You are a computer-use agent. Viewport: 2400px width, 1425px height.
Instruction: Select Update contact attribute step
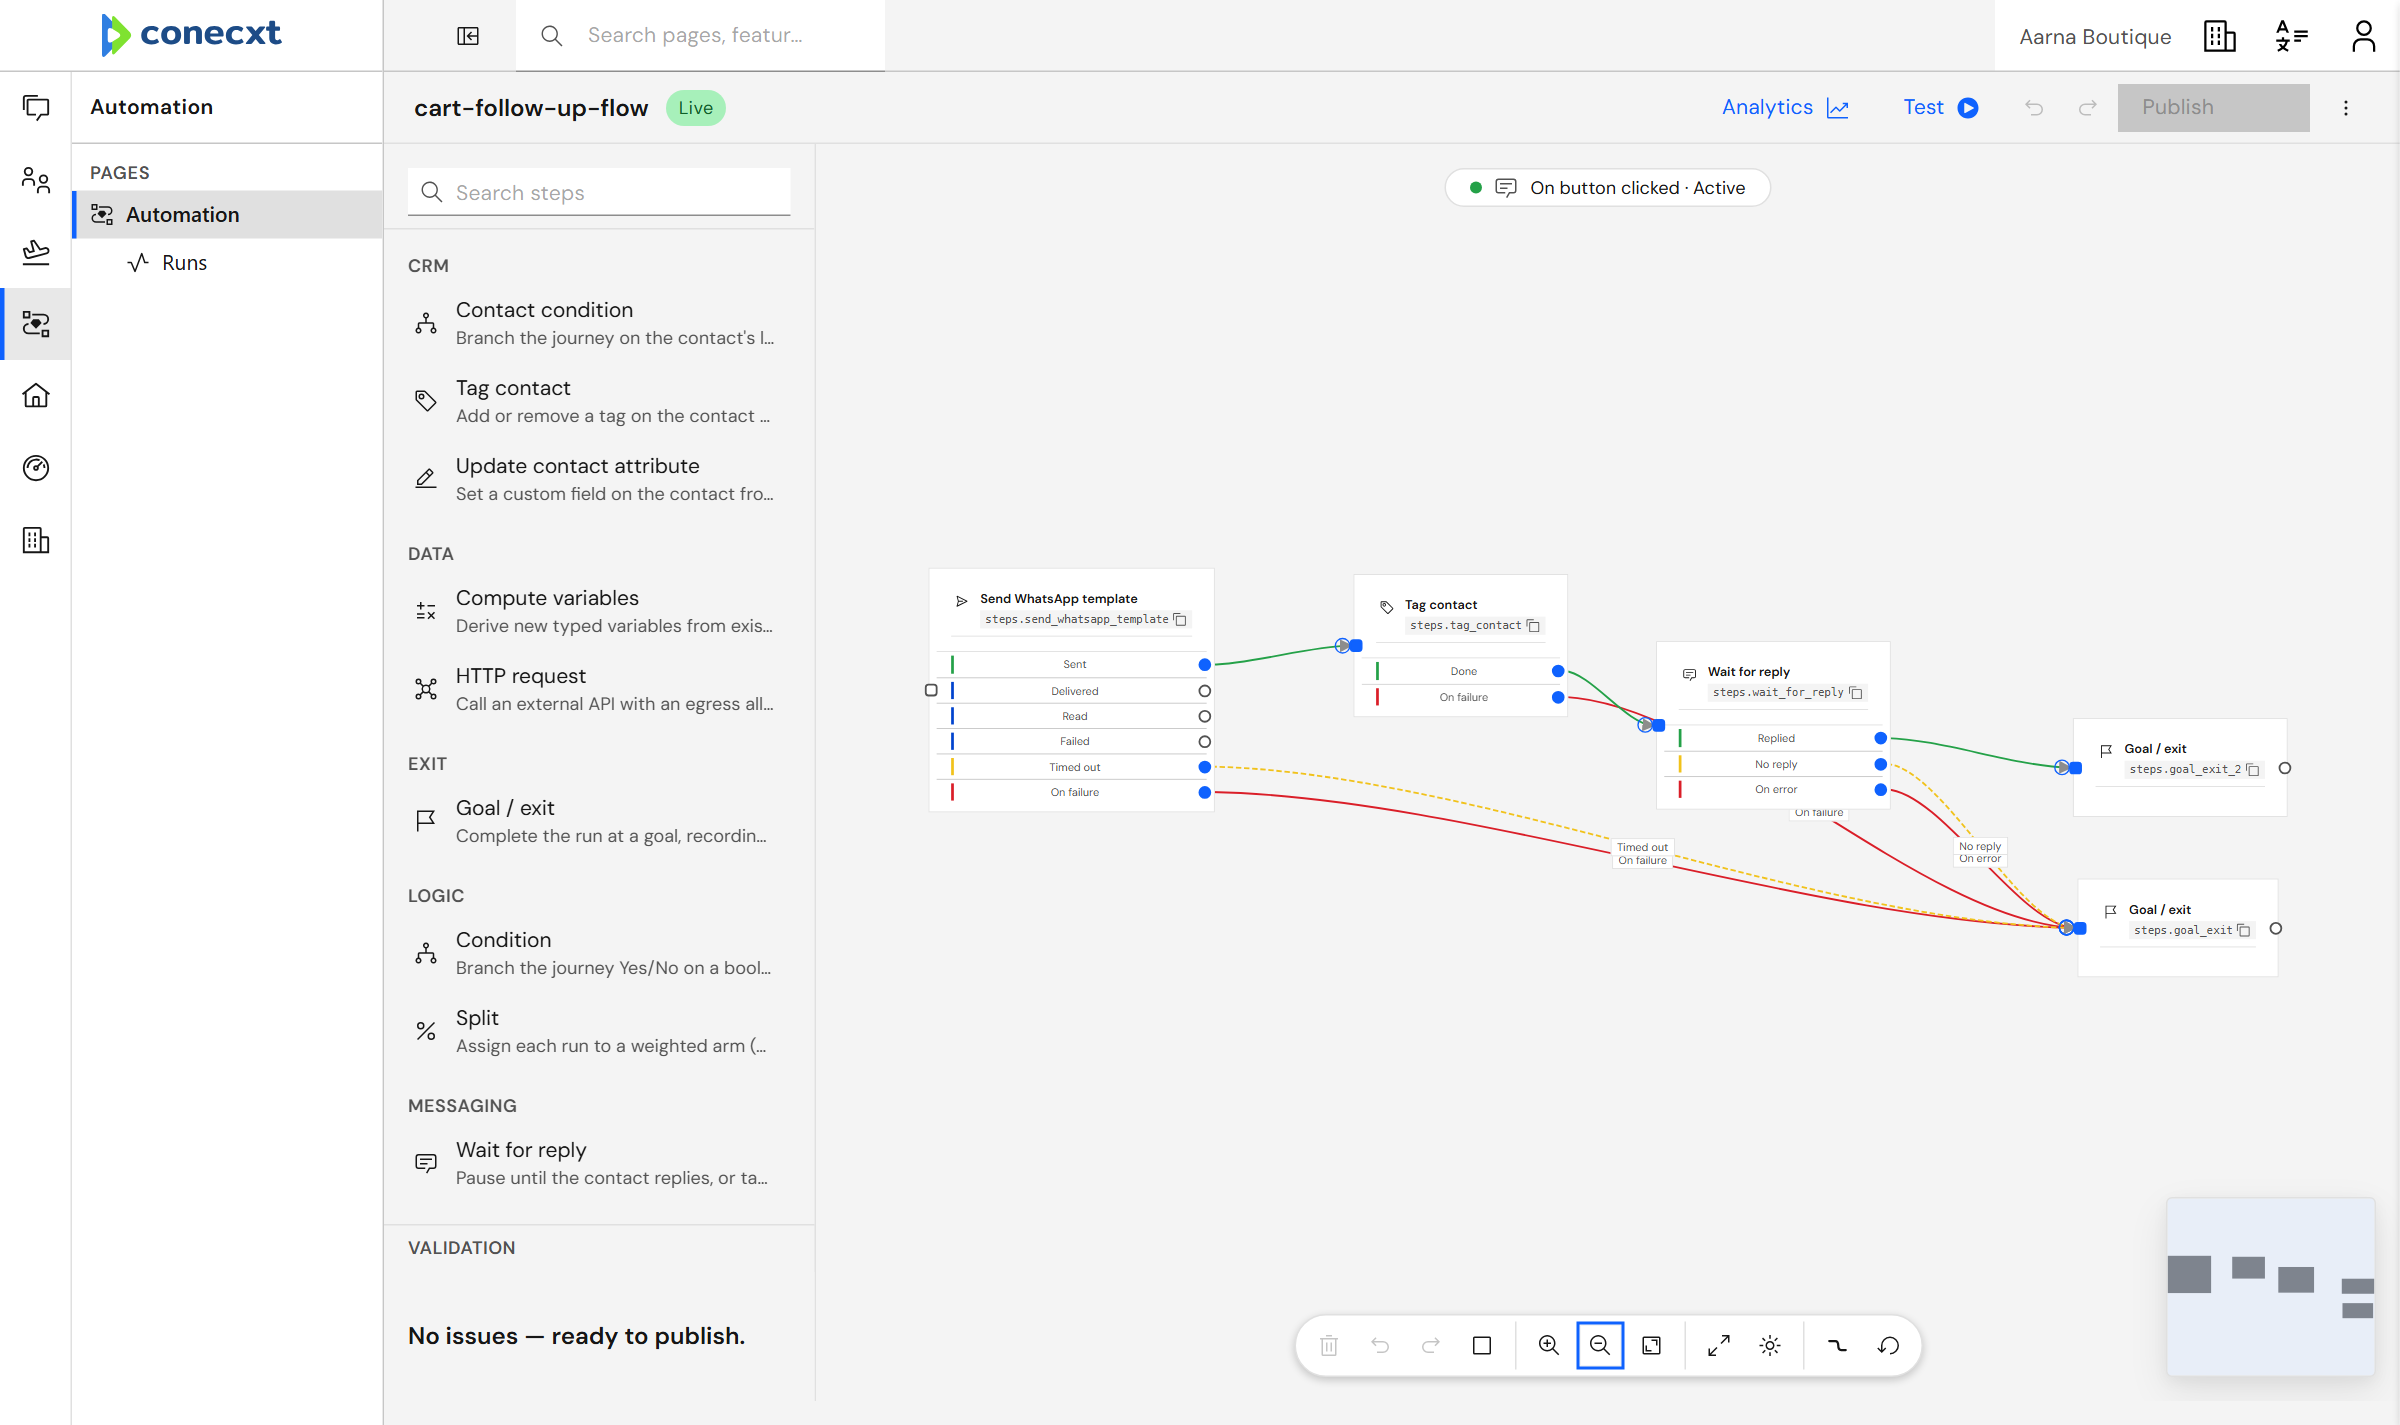599,479
